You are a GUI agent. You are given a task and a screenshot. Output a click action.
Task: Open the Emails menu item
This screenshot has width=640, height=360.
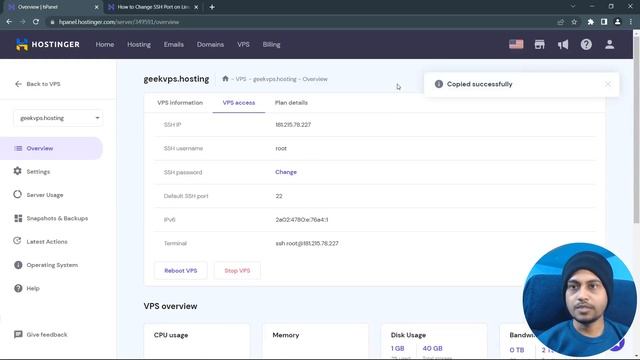(173, 44)
